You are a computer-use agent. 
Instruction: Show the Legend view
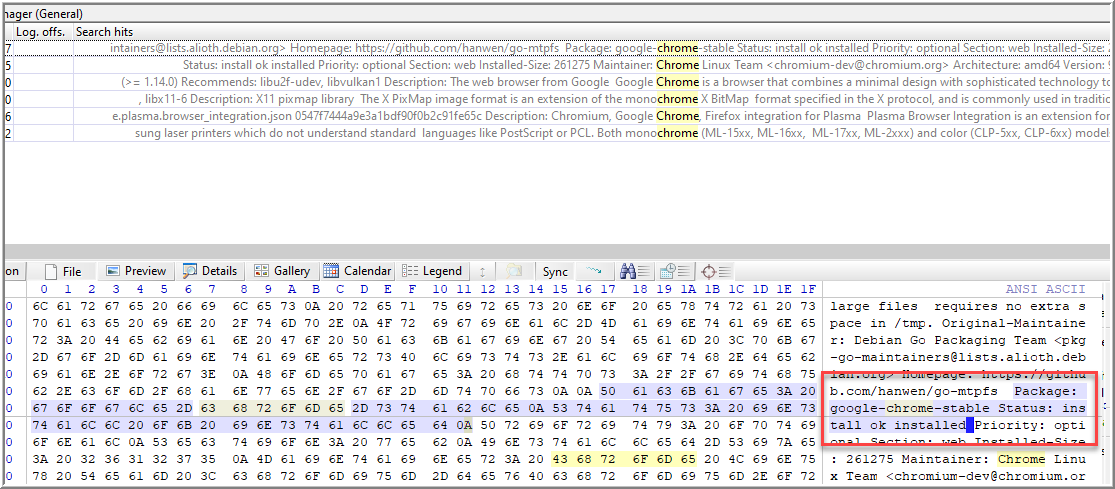(x=432, y=271)
